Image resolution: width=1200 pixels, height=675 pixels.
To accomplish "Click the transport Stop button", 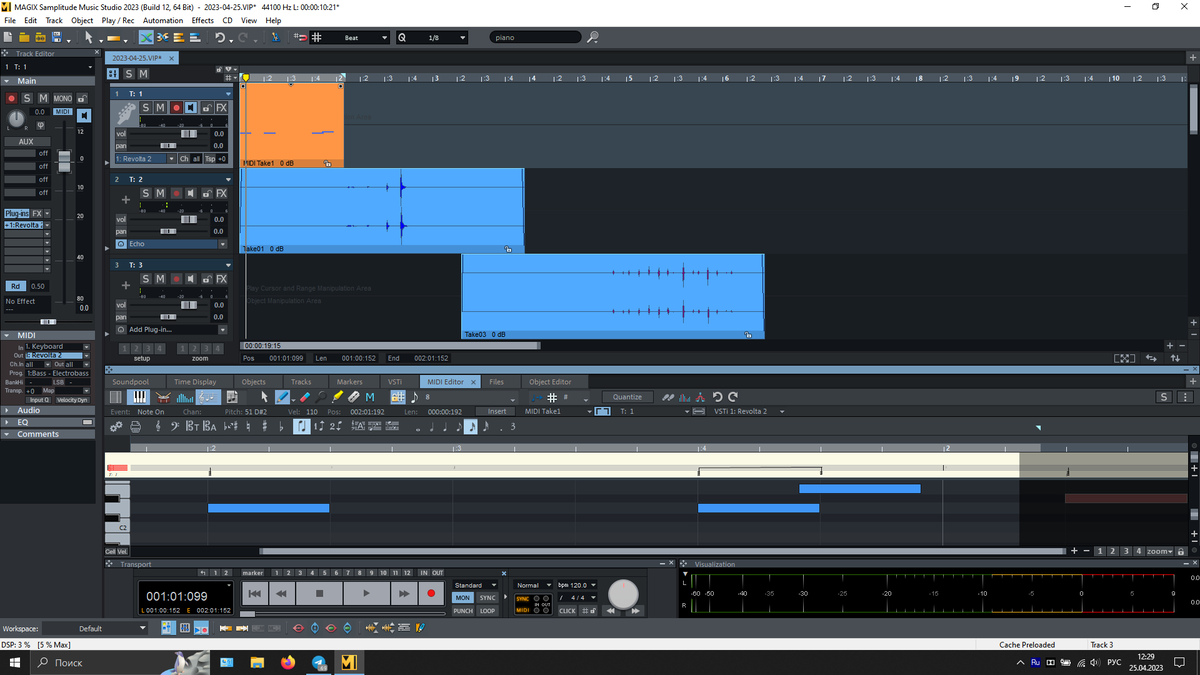I will click(319, 593).
